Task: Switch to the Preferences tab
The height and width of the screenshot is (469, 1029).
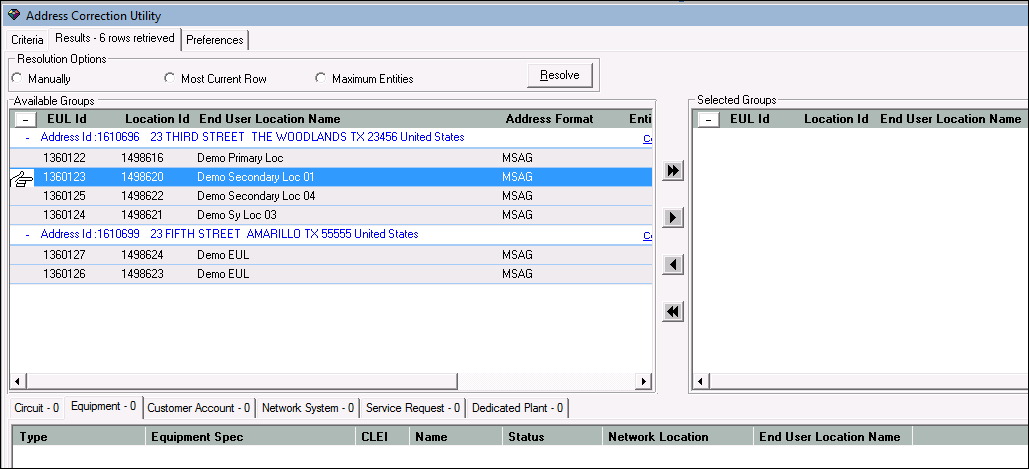Action: 215,40
